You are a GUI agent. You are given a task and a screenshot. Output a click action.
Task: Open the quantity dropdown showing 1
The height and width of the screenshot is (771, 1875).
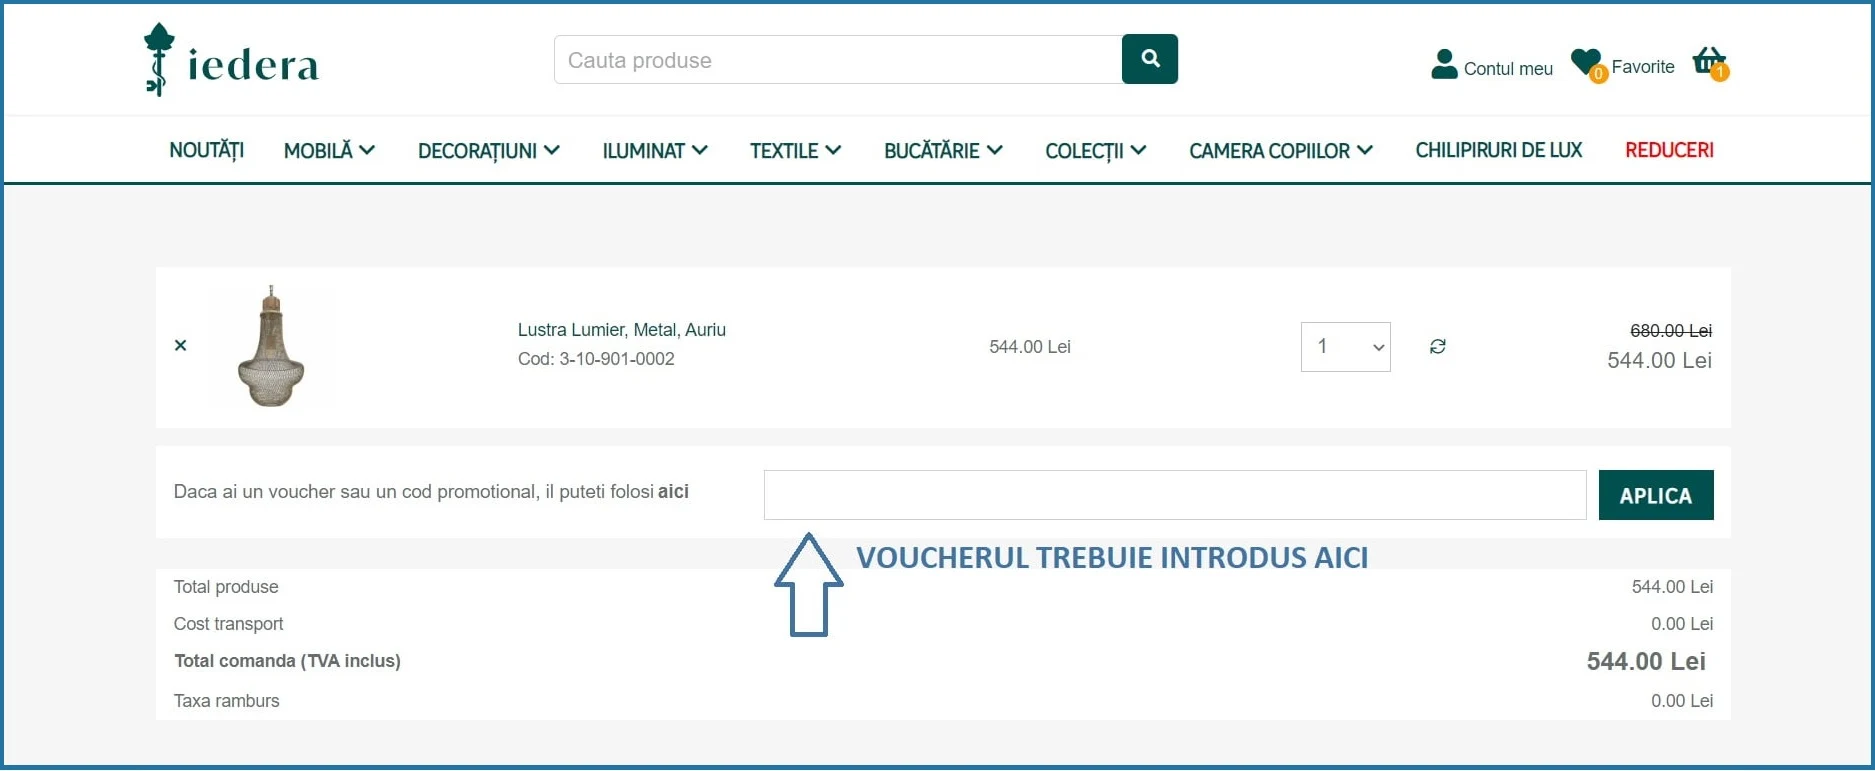1345,347
